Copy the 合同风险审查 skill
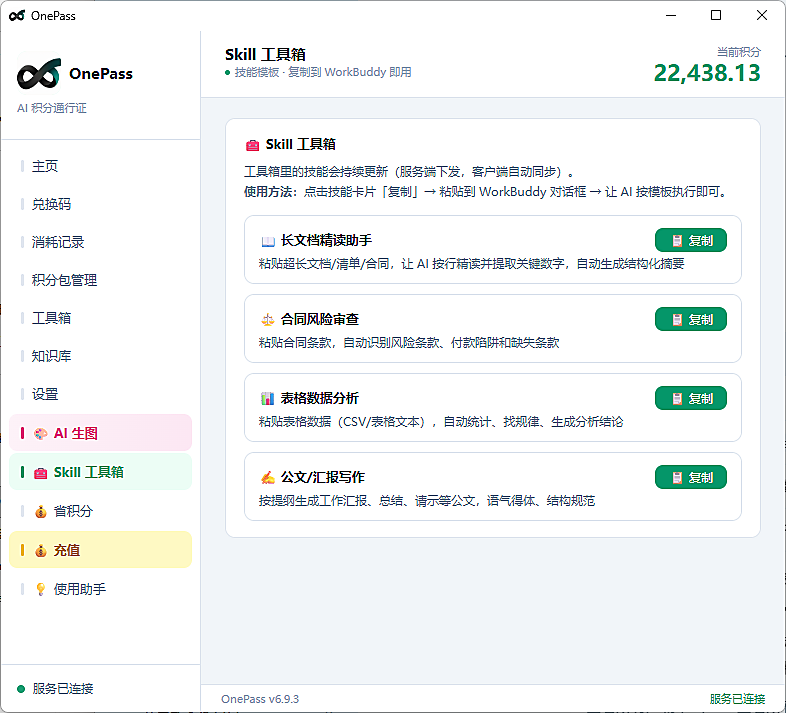 [x=691, y=319]
